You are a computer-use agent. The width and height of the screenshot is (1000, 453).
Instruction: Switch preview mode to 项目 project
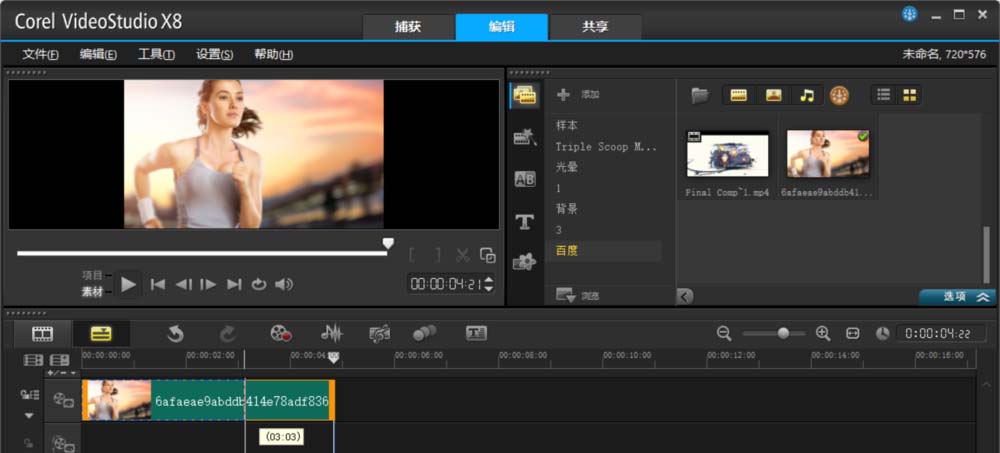click(x=92, y=276)
